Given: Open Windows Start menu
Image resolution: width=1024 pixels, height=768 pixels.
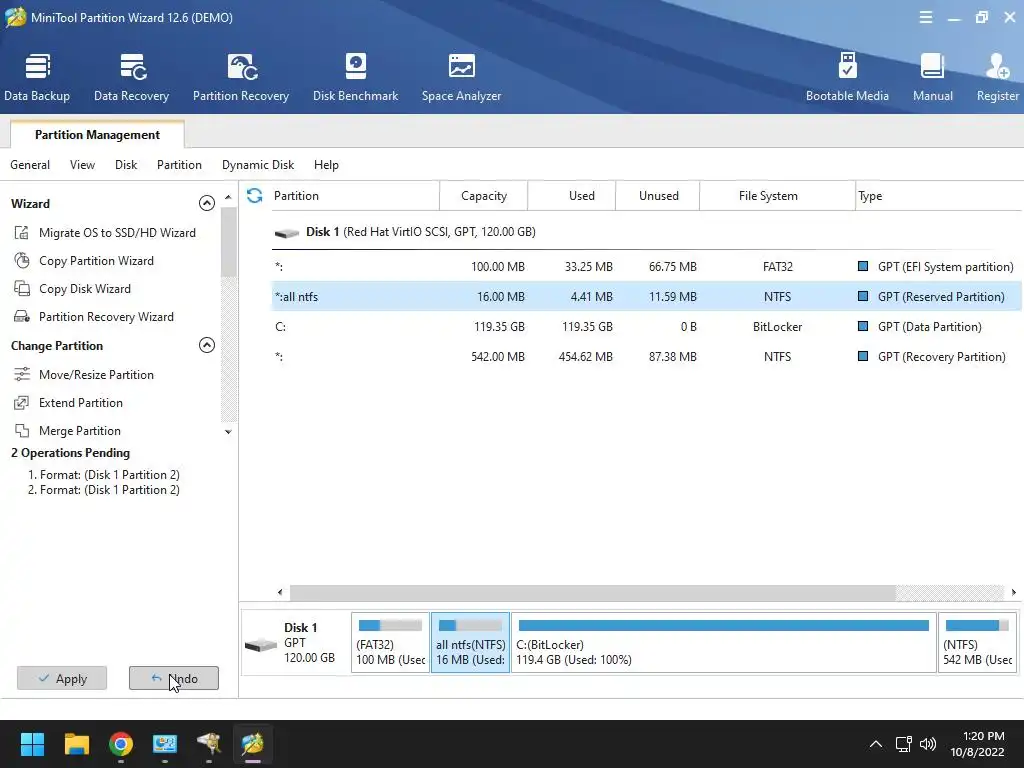Looking at the screenshot, I should pos(32,744).
